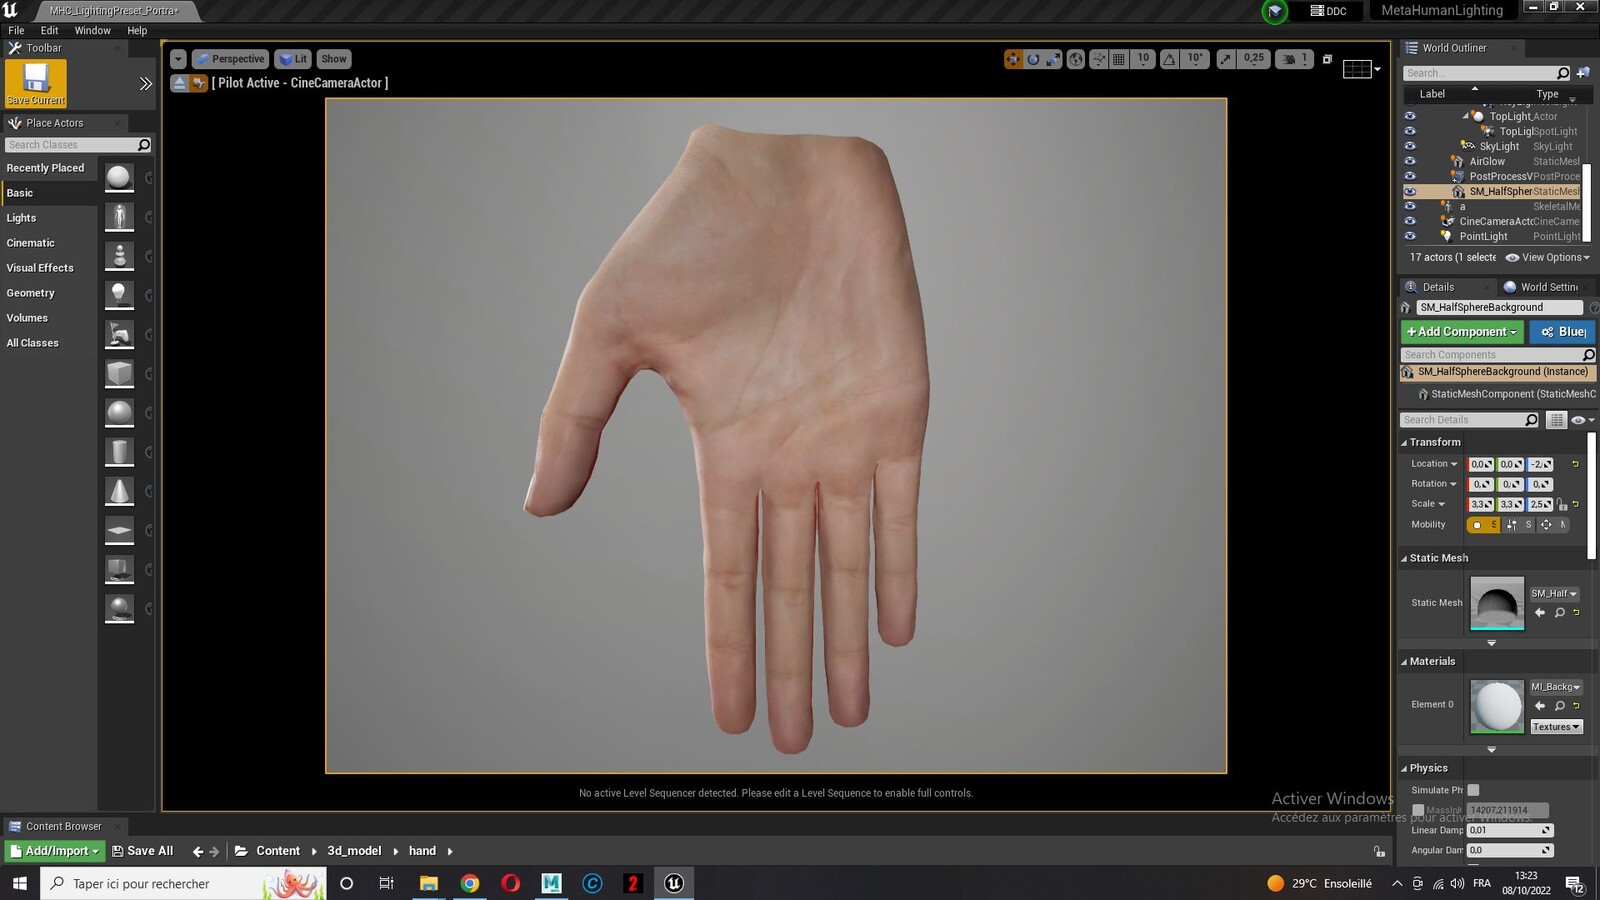1600x900 pixels.
Task: Open the Add Component dropdown
Action: click(1462, 332)
